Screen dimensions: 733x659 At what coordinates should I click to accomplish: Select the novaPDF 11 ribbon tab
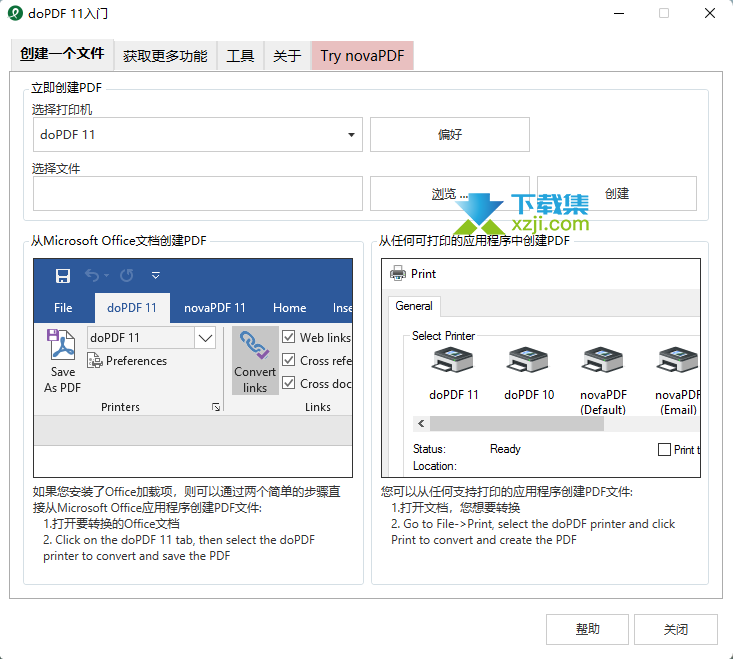pyautogui.click(x=215, y=308)
